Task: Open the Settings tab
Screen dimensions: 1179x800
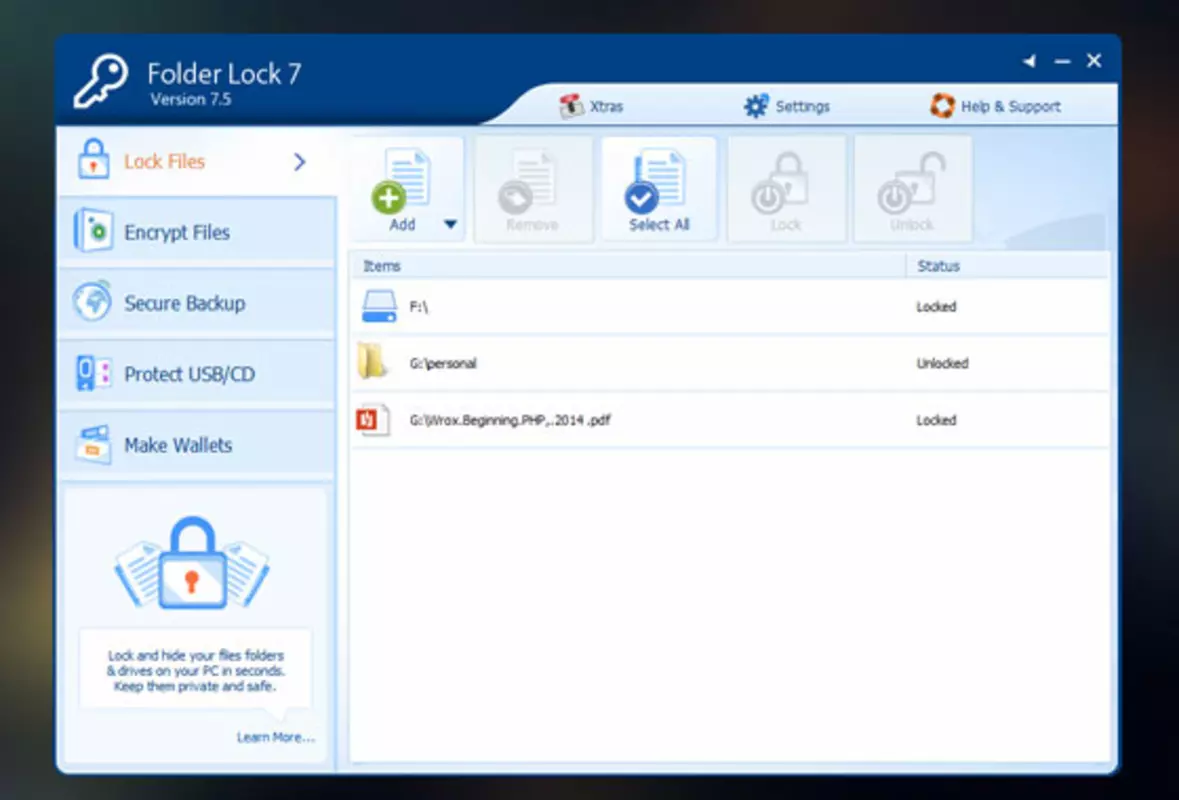Action: [786, 106]
